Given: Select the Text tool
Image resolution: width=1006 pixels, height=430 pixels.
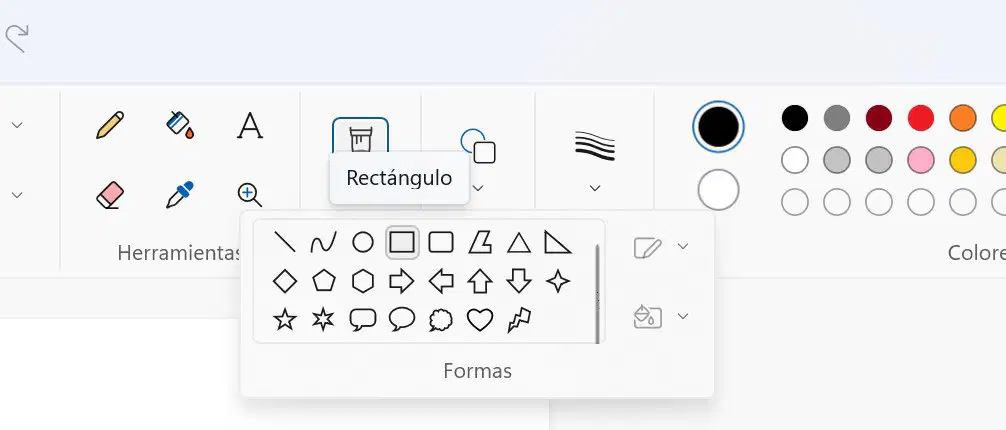Looking at the screenshot, I should point(250,125).
